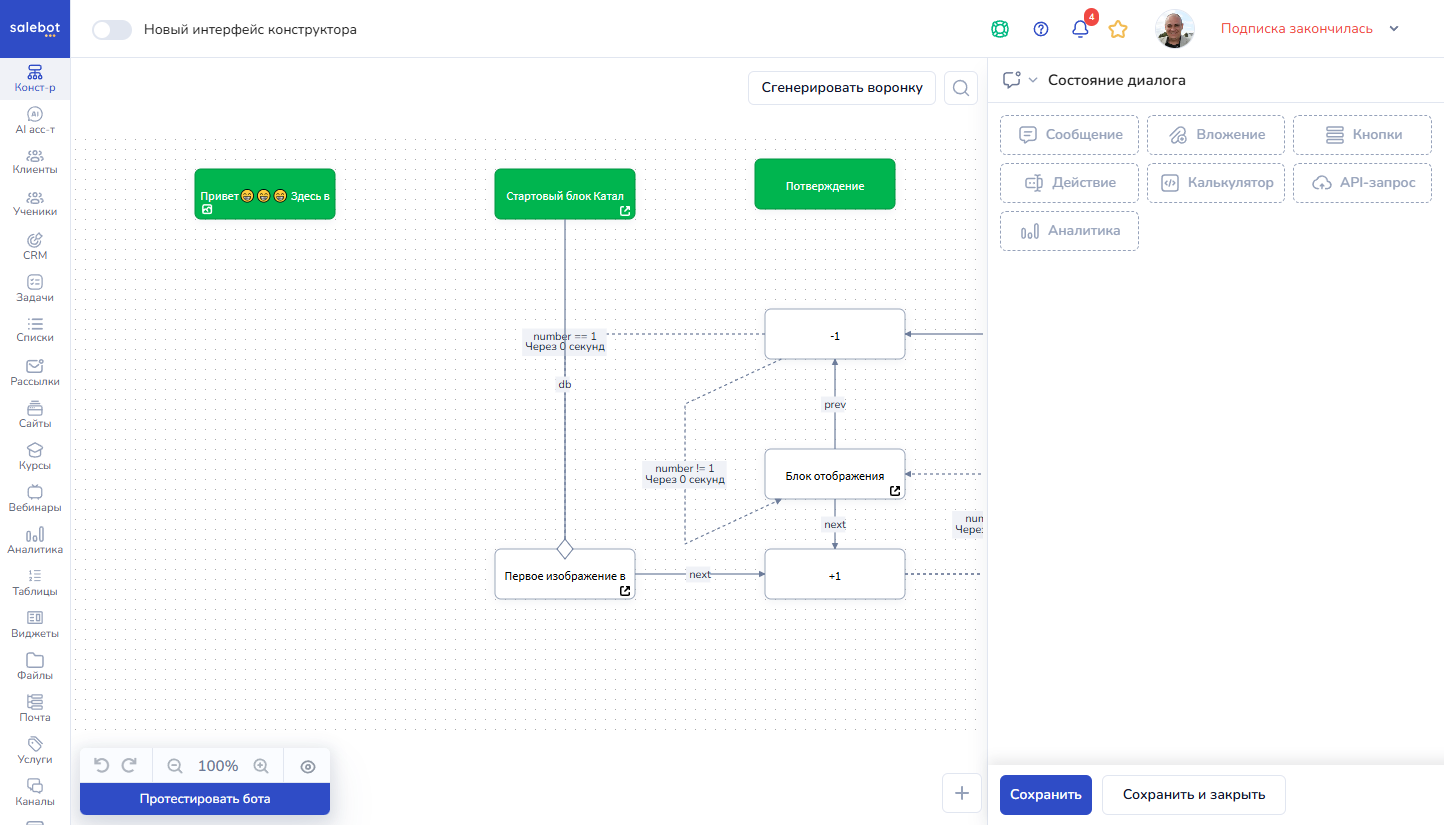Screen dimensions: 1444x825
Task: Open external link on Блок отображения
Action: [x=895, y=491]
